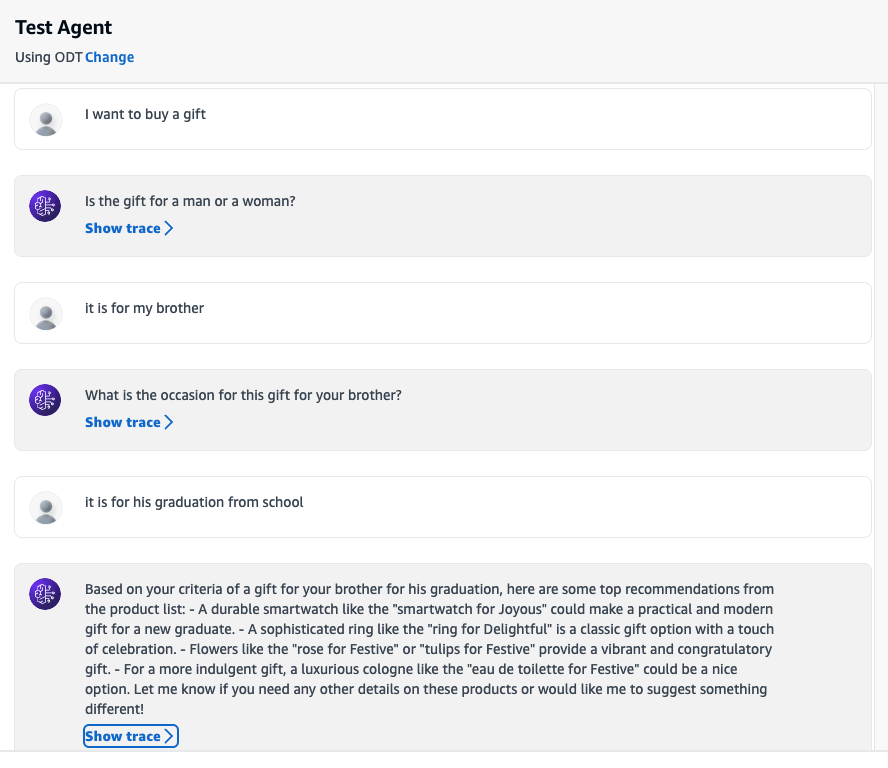This screenshot has height=768, width=888.
Task: Click user avatar beside graduation message
Action: (x=46, y=508)
